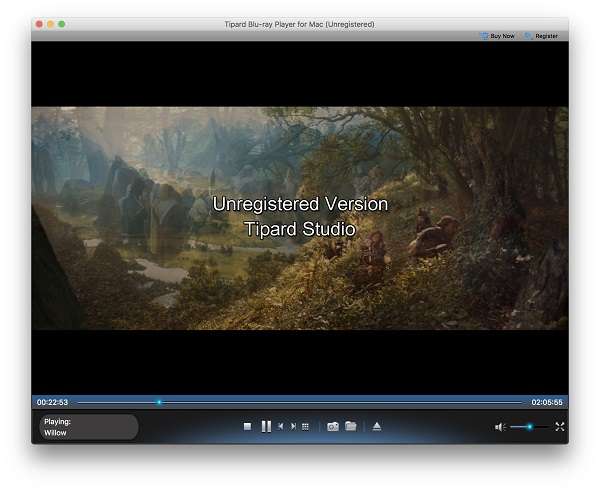Viewport: 600px width, 489px height.
Task: Click the elapsed time 00:22:53
Action: pos(52,402)
